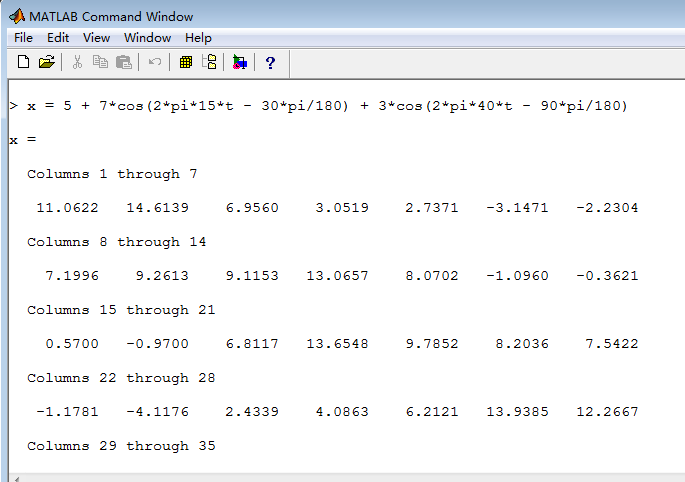
Task: Click 'Columns 8 through 14' heading
Action: (117, 242)
